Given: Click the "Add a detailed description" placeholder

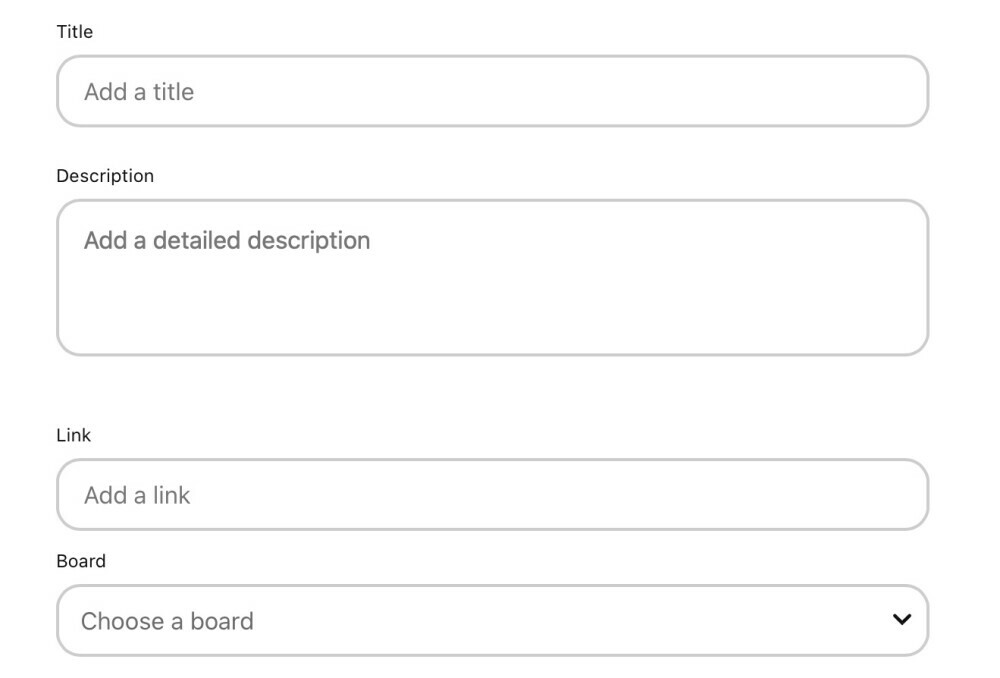Looking at the screenshot, I should (x=227, y=240).
